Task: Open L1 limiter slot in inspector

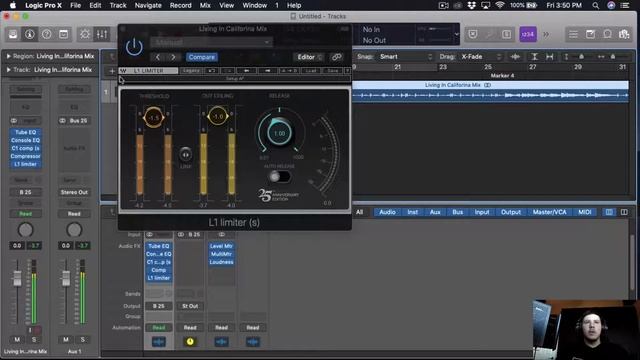Action: point(25,164)
